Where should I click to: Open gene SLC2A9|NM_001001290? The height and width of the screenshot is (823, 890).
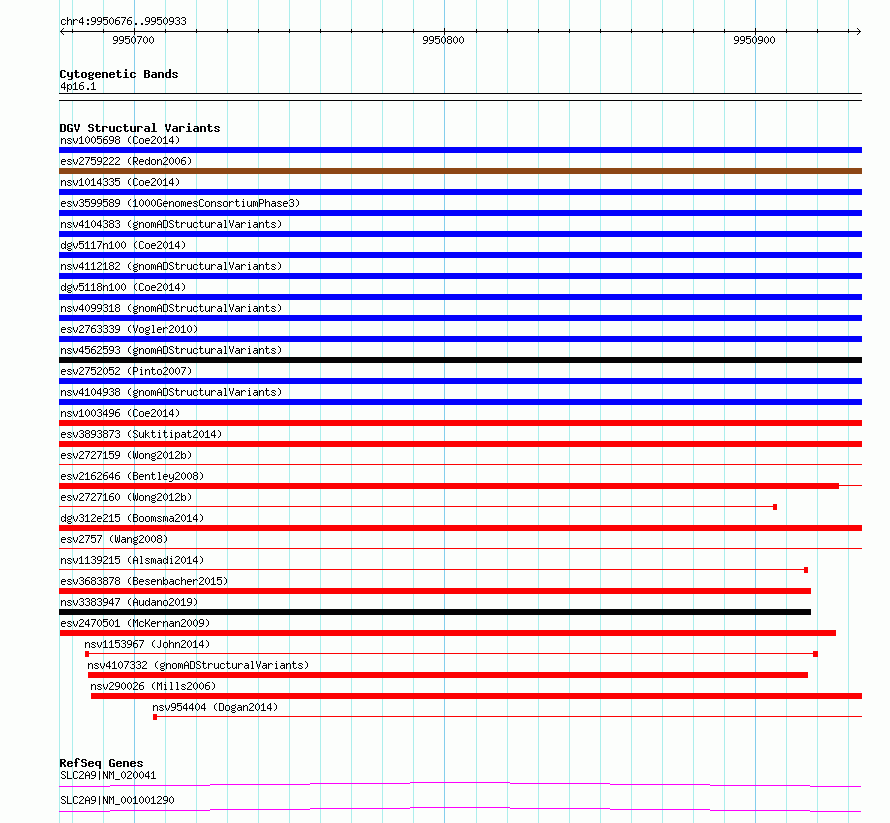click(117, 800)
